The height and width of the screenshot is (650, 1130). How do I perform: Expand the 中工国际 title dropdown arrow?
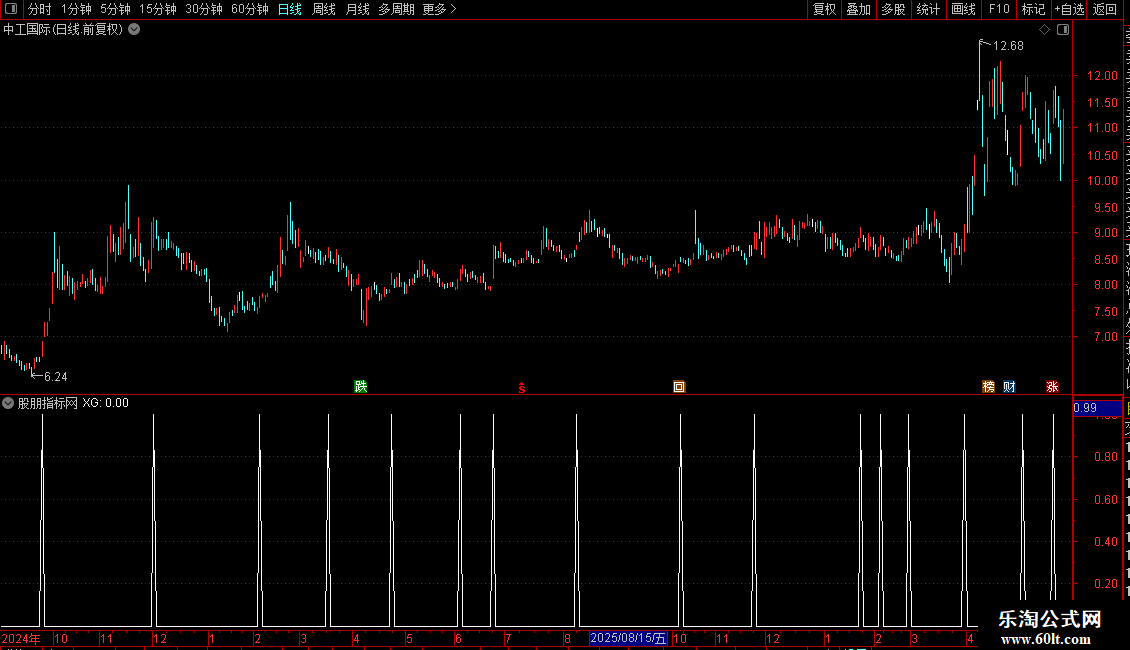coord(134,30)
